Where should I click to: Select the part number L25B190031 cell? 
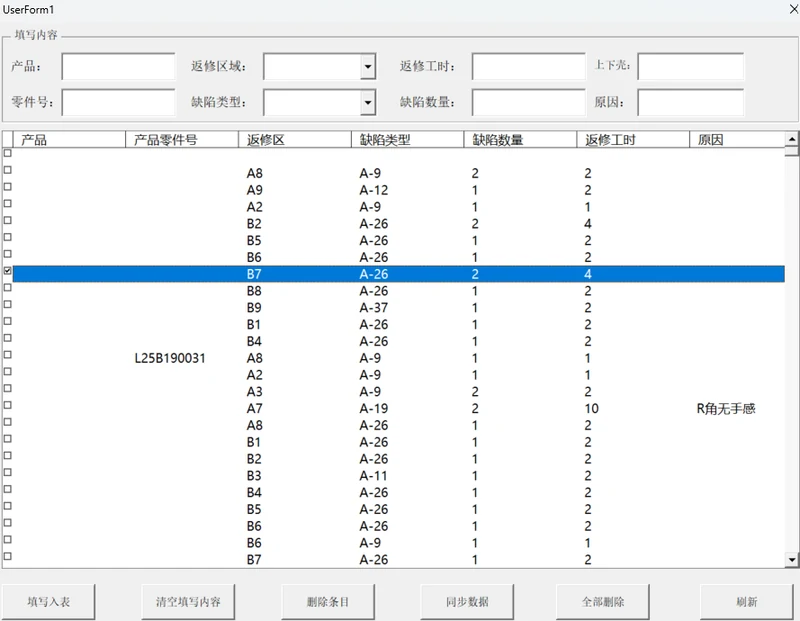(170, 358)
